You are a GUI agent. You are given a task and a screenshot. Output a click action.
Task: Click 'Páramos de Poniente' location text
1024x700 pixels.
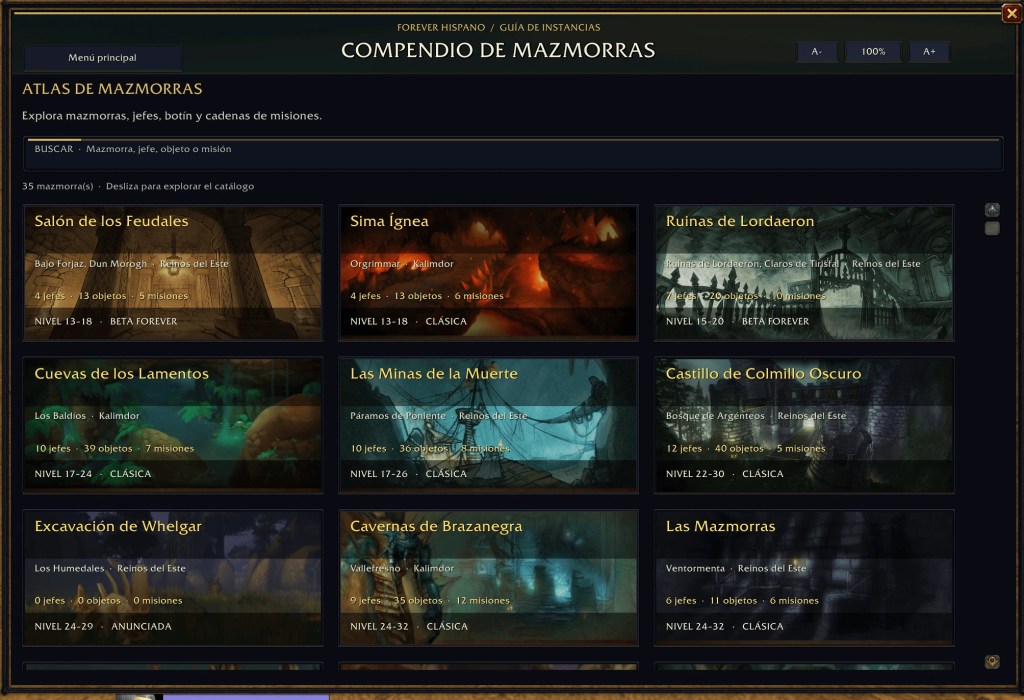pyautogui.click(x=398, y=416)
